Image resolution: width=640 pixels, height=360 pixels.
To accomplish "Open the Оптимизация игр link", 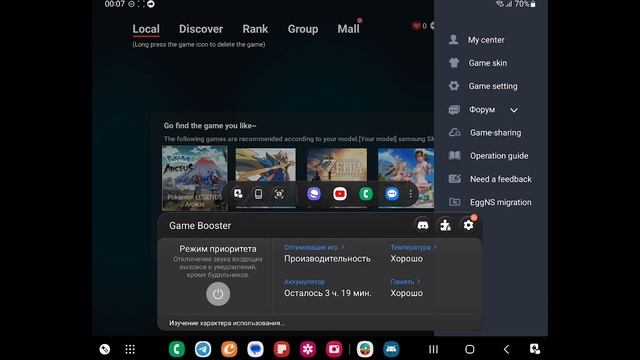I will [313, 247].
